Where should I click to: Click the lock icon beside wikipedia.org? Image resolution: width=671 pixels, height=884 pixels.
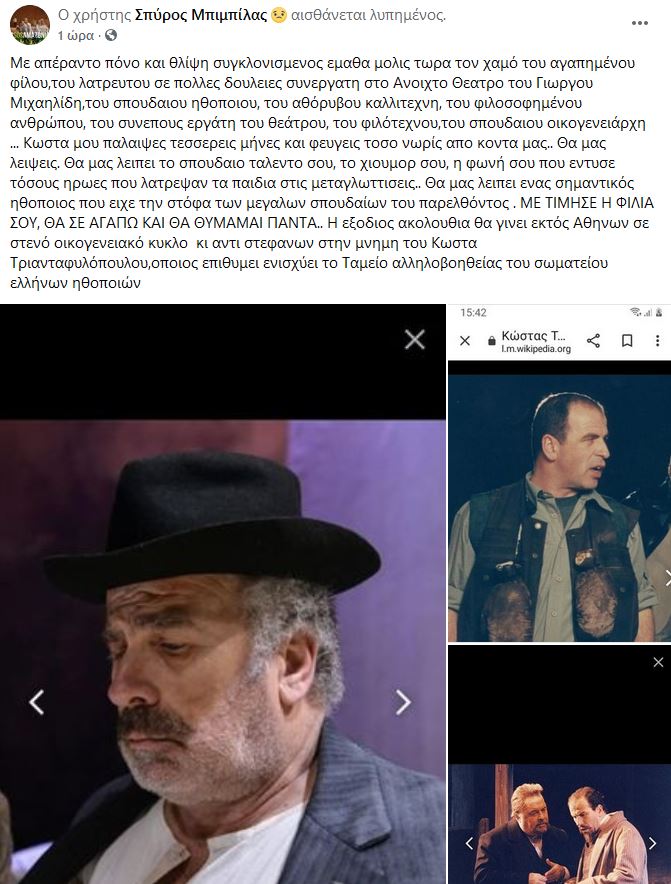click(x=491, y=341)
